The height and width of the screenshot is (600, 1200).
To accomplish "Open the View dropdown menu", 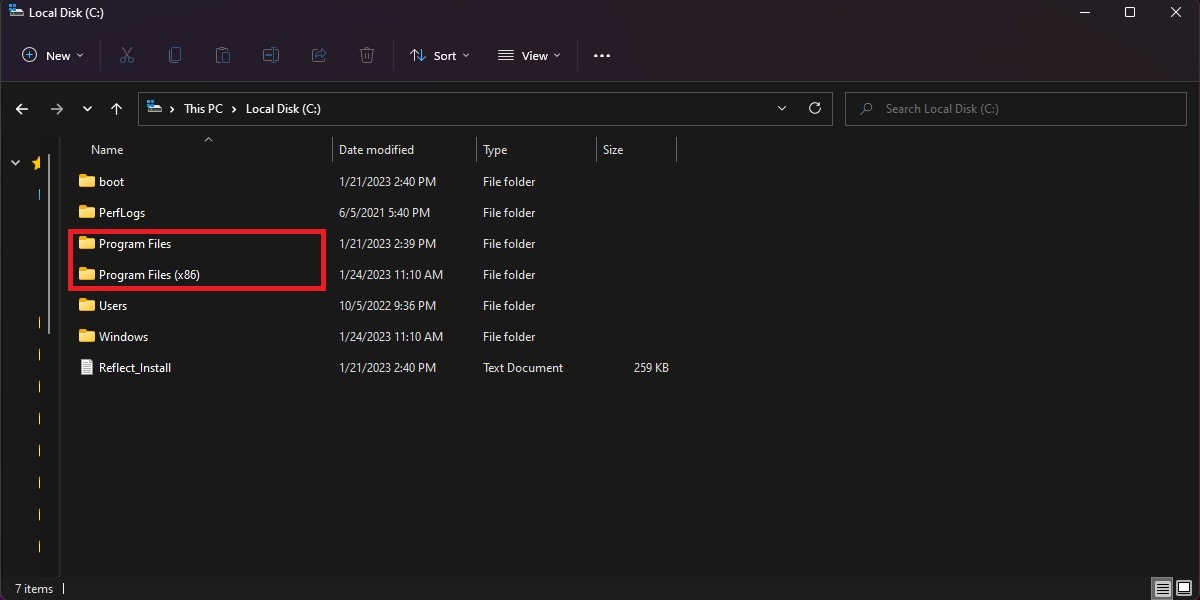I will click(529, 55).
